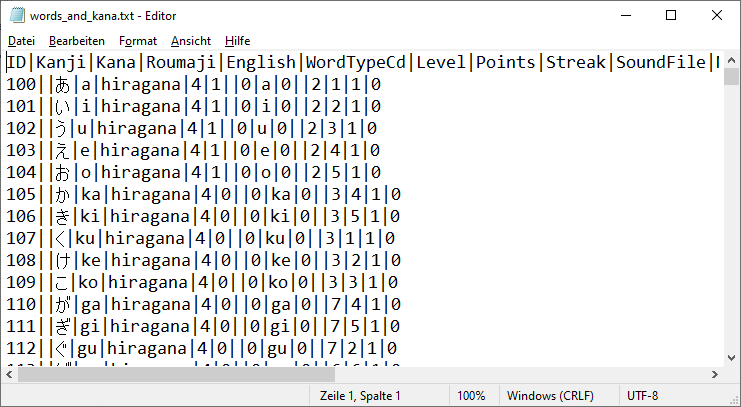Click the line starting with 108
This screenshot has height=407, width=741.
204,260
